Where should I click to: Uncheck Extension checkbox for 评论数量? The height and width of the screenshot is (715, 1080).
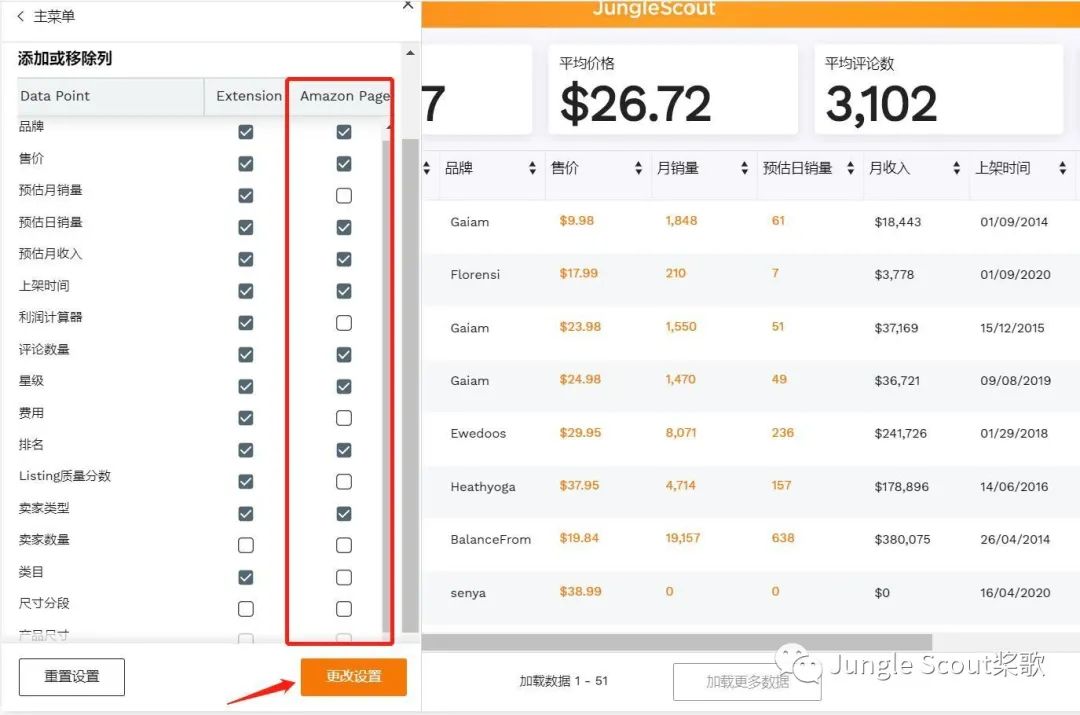[x=246, y=355]
